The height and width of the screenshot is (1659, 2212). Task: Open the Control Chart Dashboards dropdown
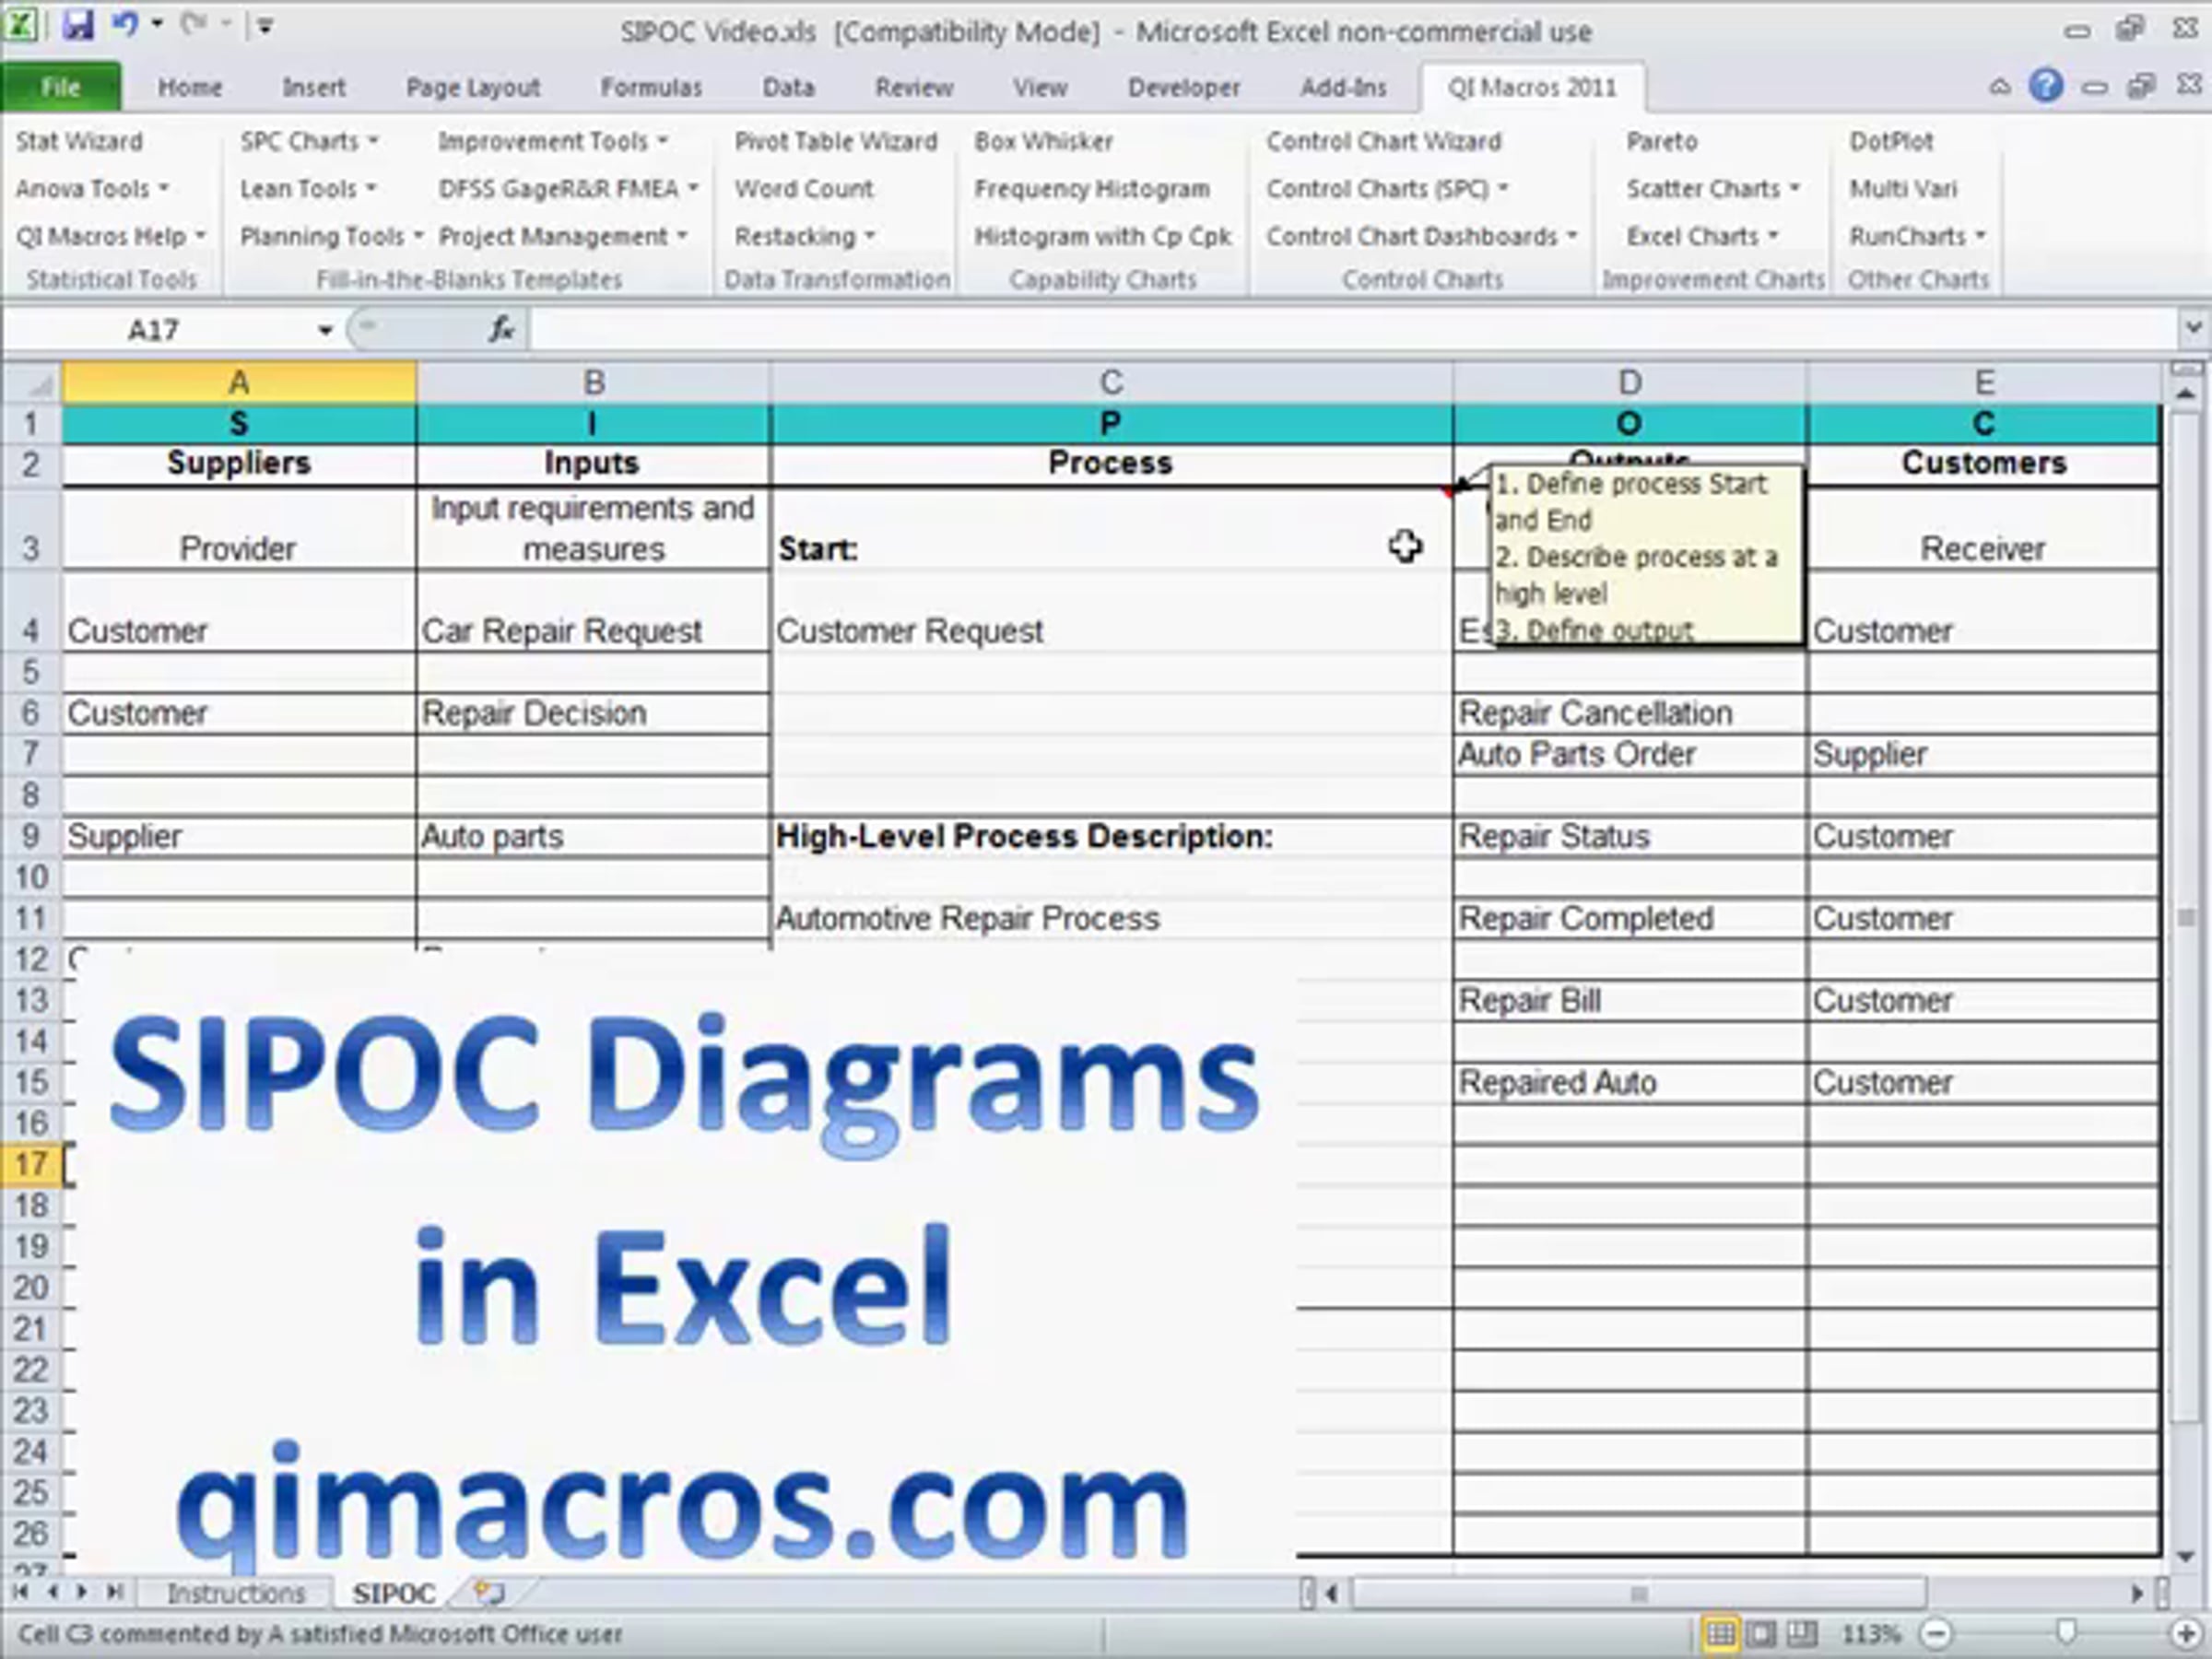[1422, 236]
